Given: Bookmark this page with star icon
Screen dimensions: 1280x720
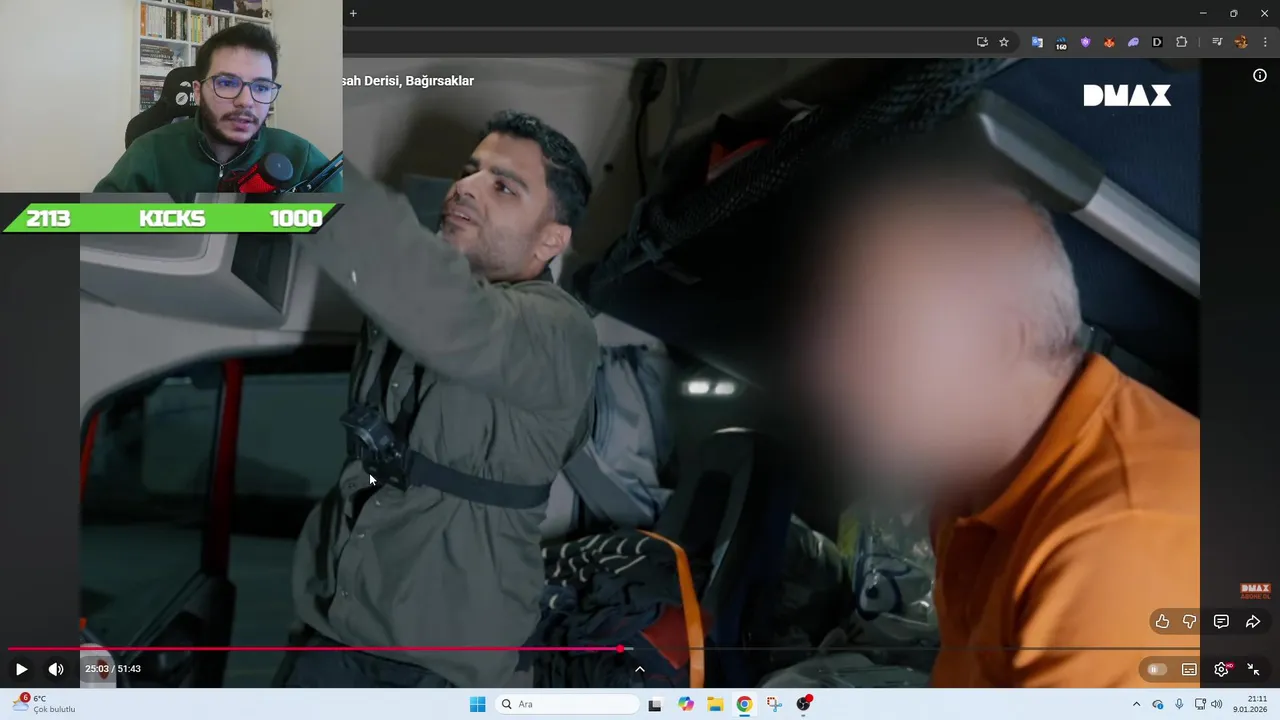Looking at the screenshot, I should (x=1004, y=42).
